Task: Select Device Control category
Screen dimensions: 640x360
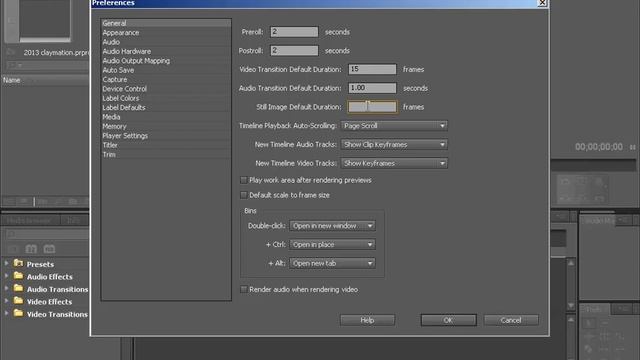Action: tap(166, 89)
